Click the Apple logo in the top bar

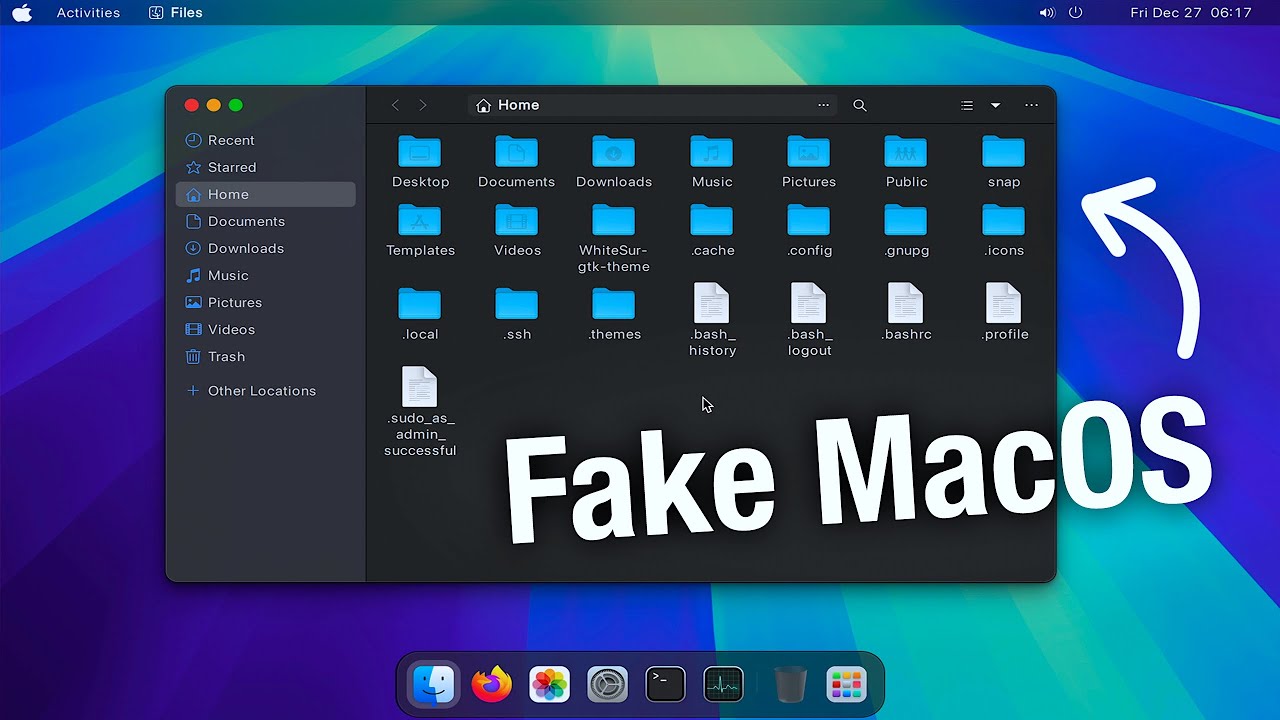pyautogui.click(x=21, y=13)
